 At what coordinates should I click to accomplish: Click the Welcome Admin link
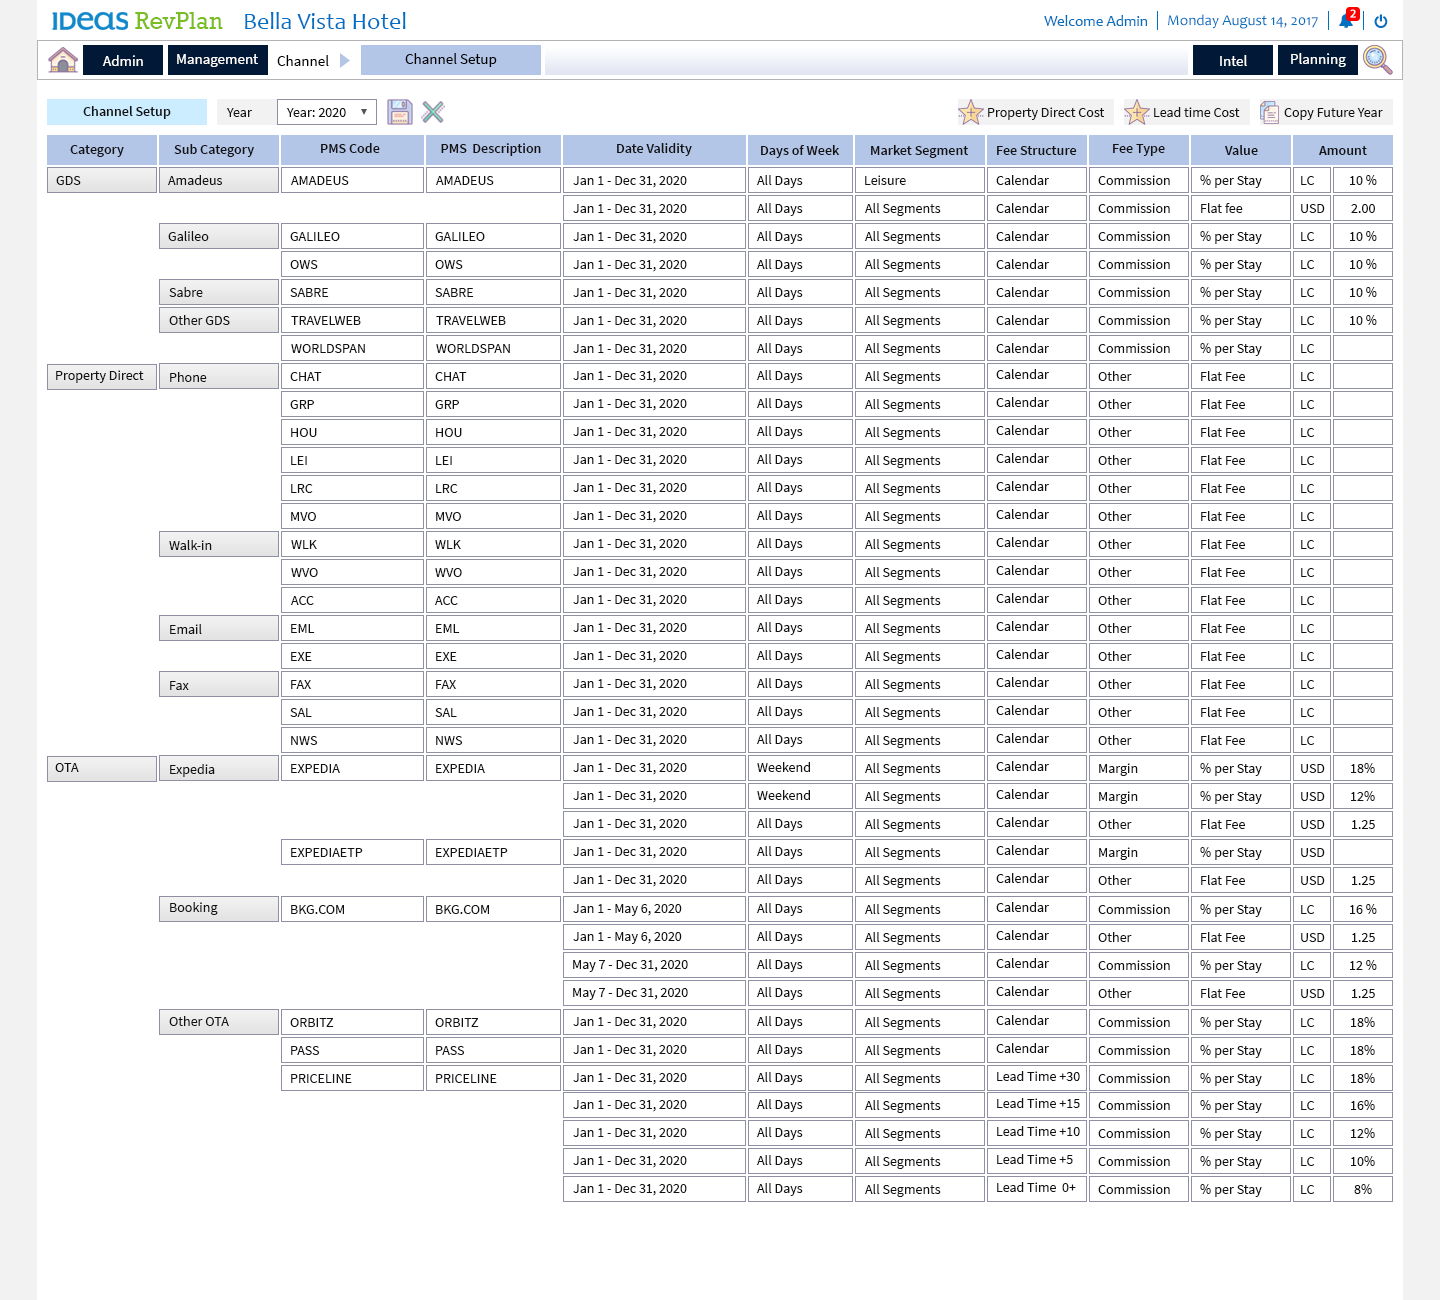point(1095,21)
